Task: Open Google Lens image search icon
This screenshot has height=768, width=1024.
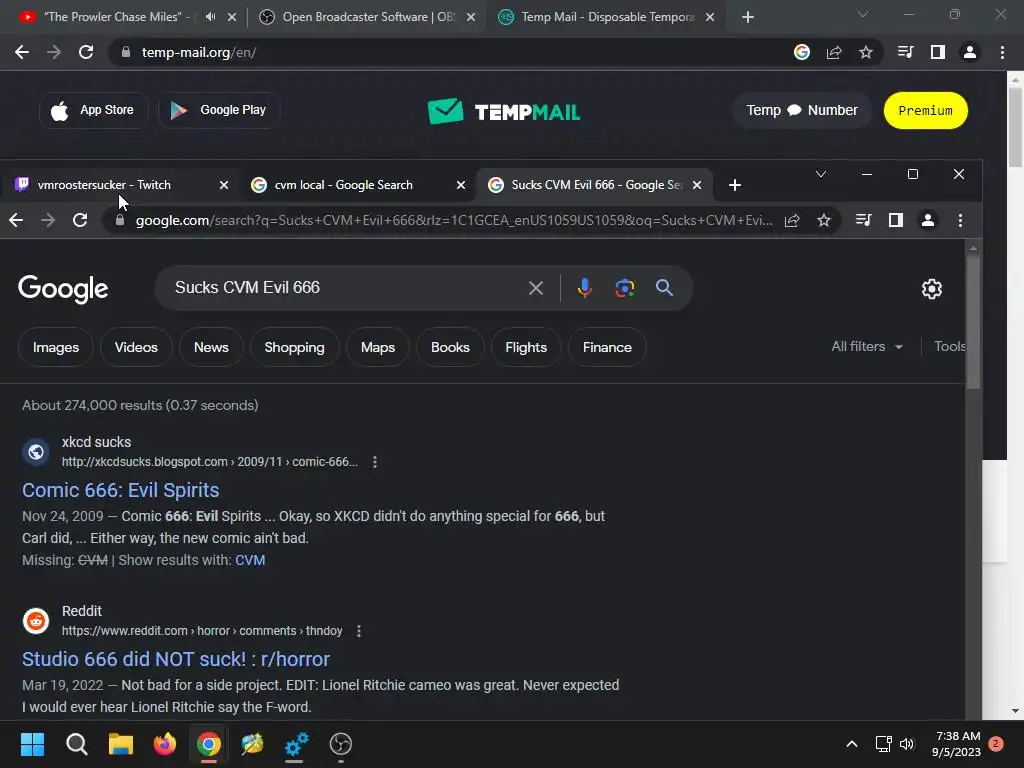Action: (x=624, y=287)
